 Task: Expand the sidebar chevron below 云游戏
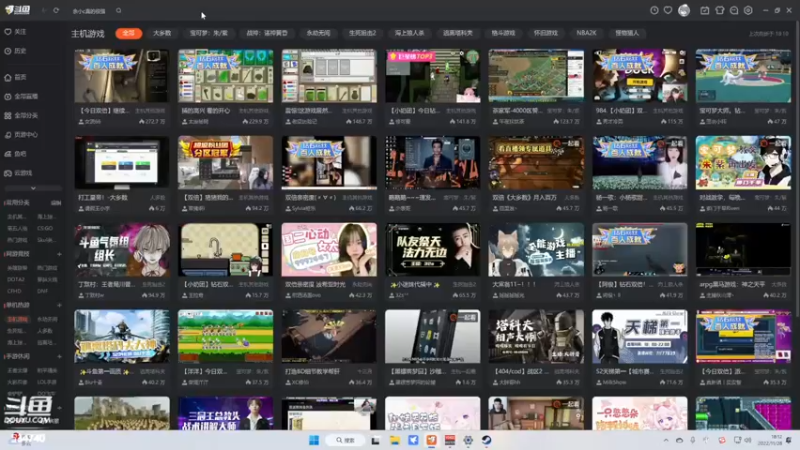(33, 188)
